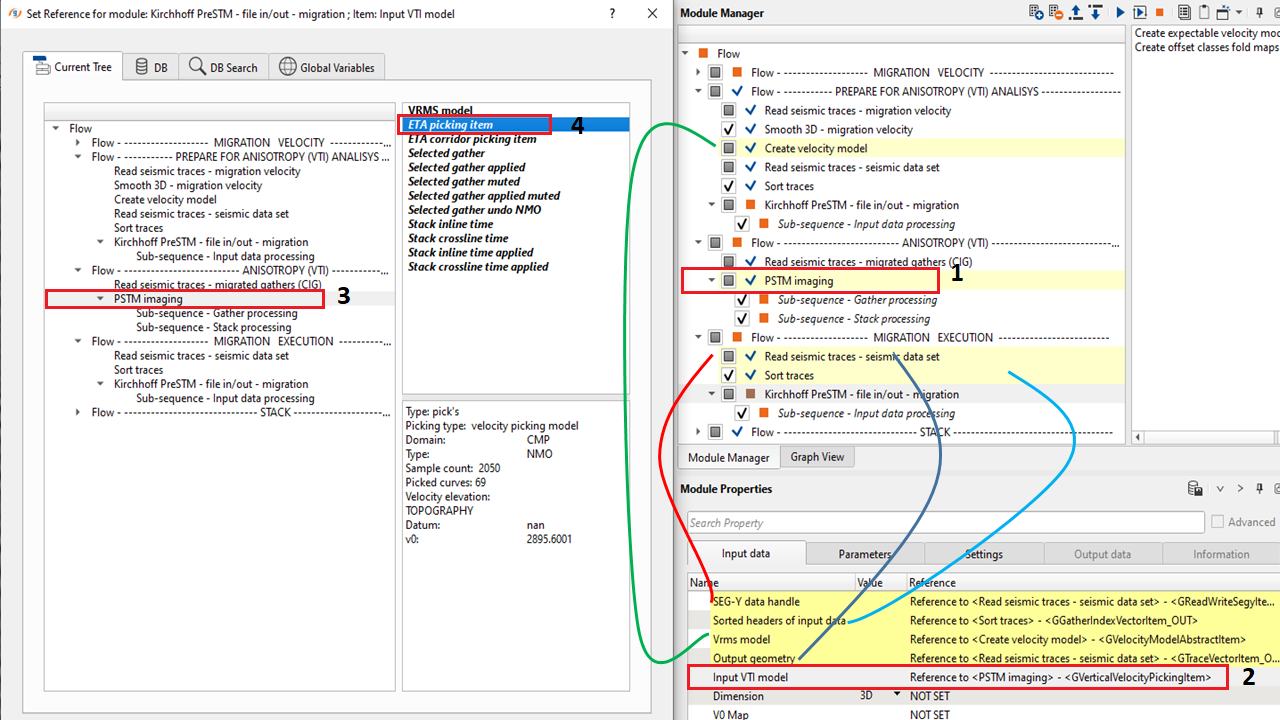
Task: Click the paste clipboard icon in Module Manager
Action: point(1204,13)
